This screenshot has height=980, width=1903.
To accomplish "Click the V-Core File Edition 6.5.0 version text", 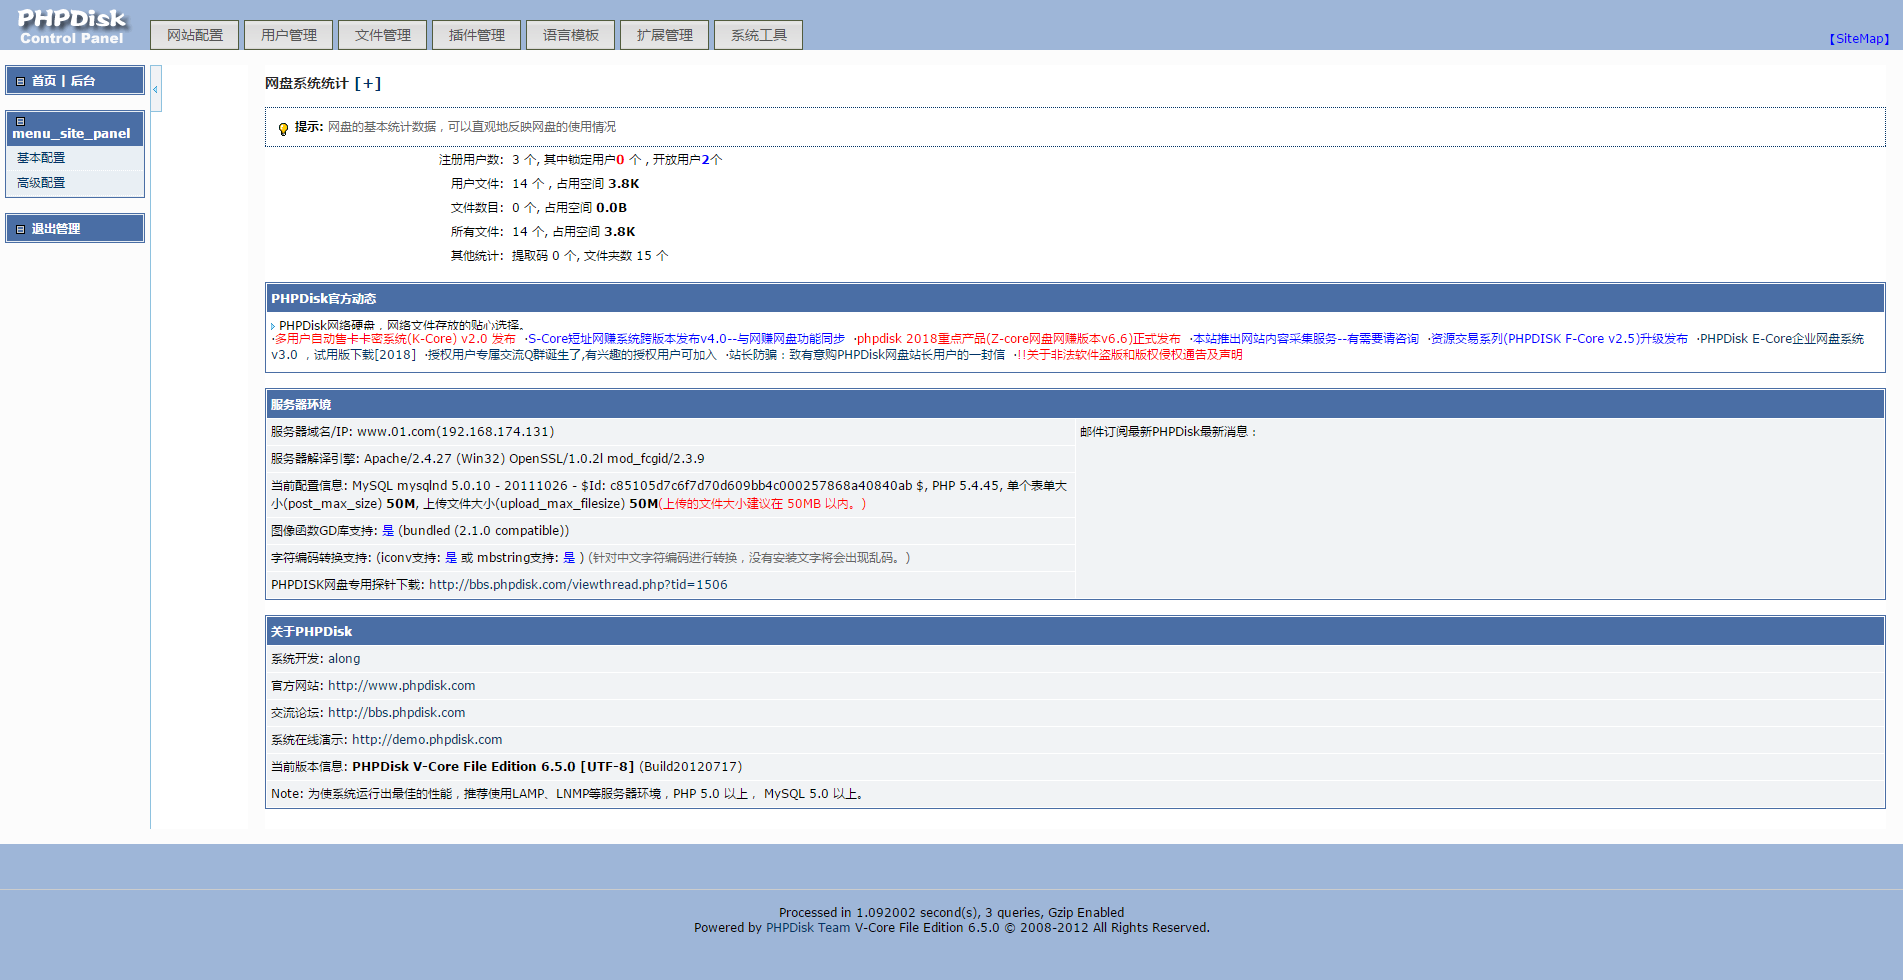I will 493,767.
